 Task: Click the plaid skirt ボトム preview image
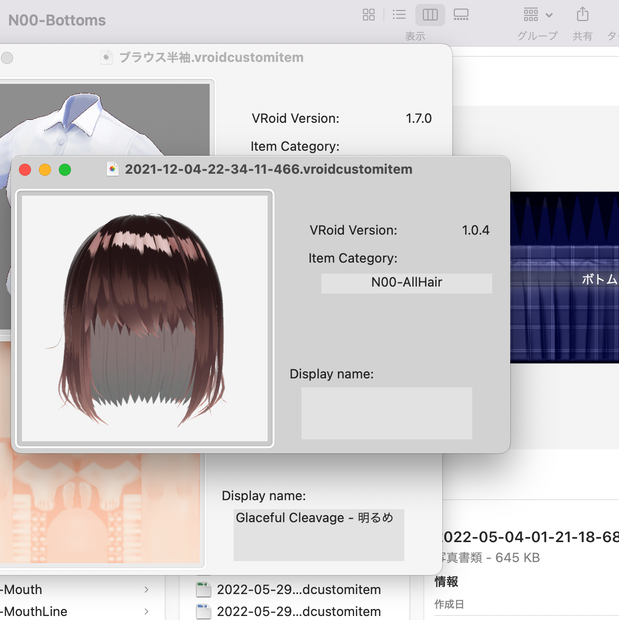click(x=564, y=278)
